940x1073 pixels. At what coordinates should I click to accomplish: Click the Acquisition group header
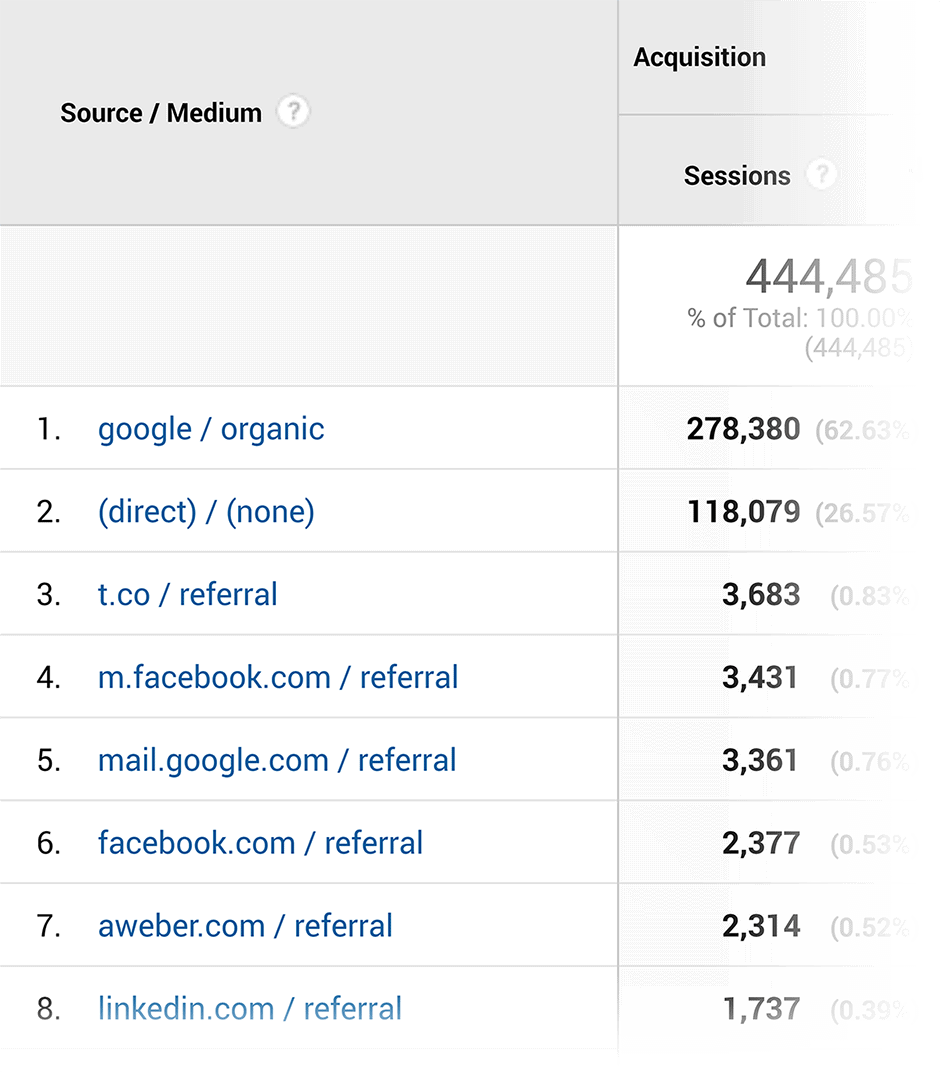coord(699,57)
